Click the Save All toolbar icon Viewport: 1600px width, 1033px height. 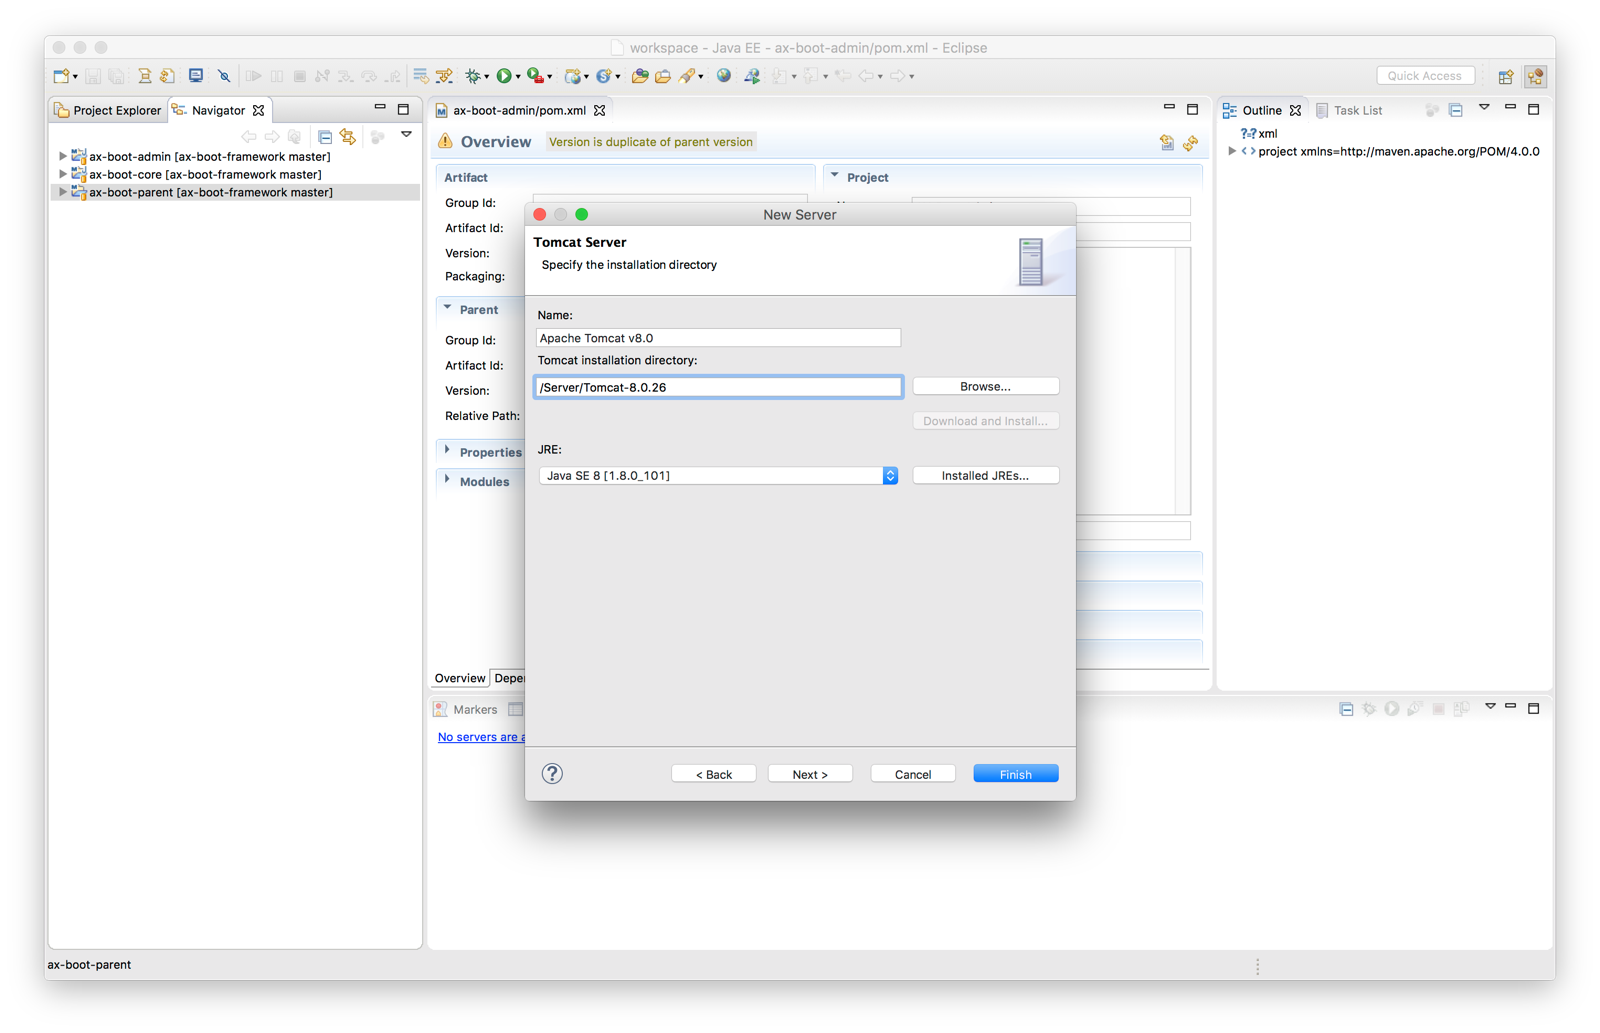pos(117,76)
